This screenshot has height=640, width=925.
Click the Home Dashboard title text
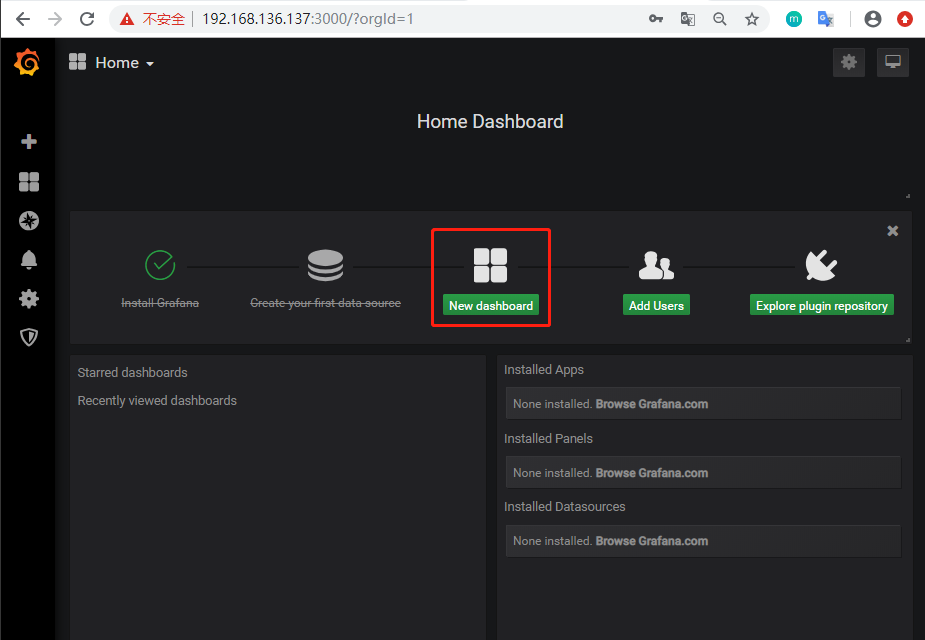click(490, 122)
